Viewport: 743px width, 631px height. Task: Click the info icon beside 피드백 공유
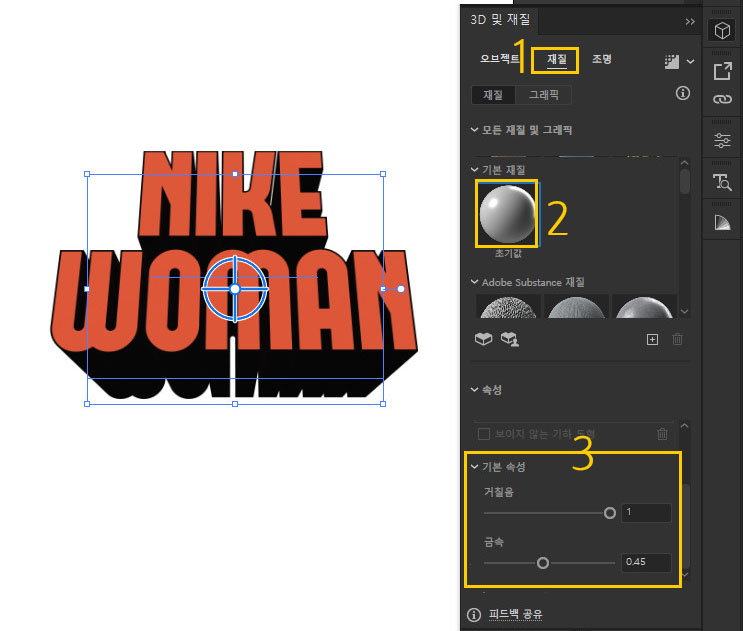tap(473, 615)
